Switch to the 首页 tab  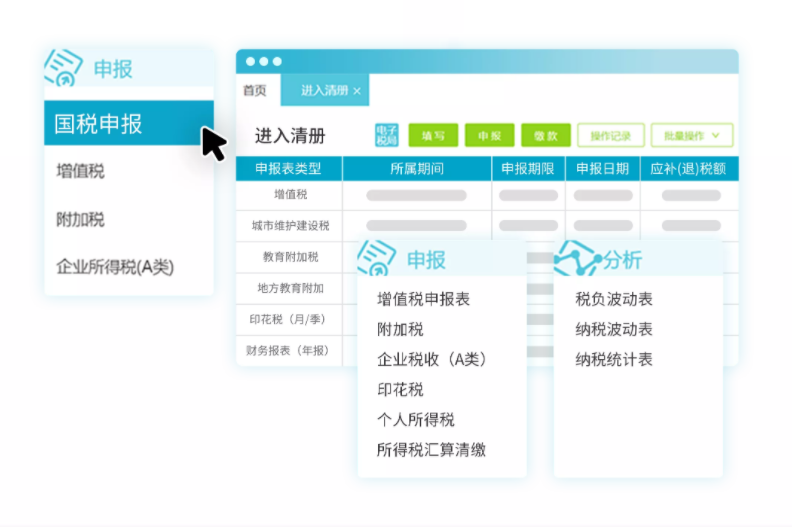pos(255,90)
